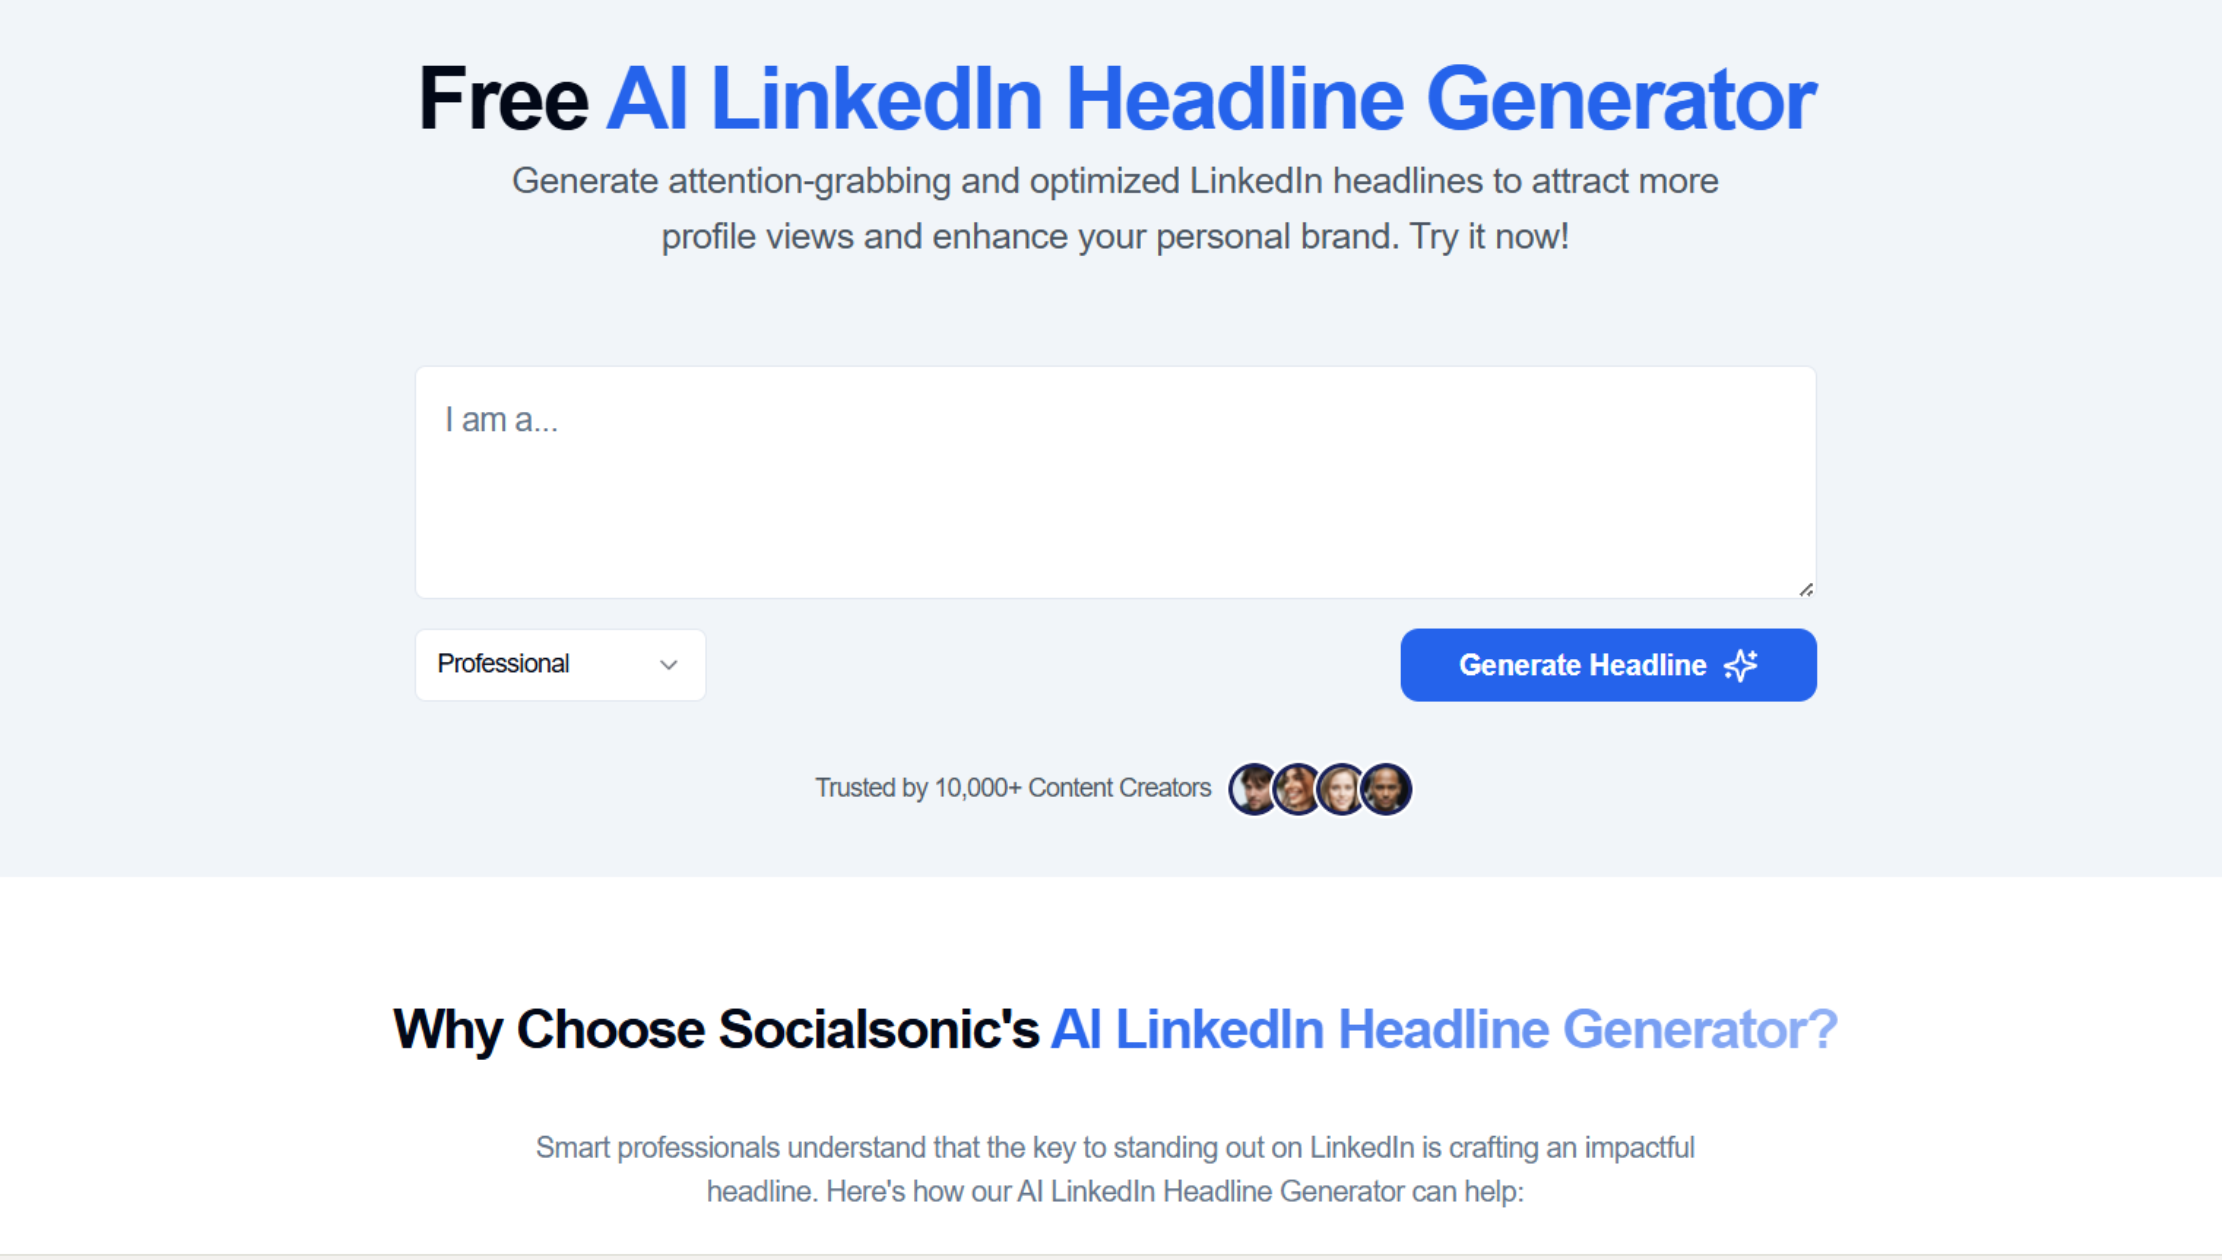Click the blonde woman's creator avatar

[x=1341, y=789]
